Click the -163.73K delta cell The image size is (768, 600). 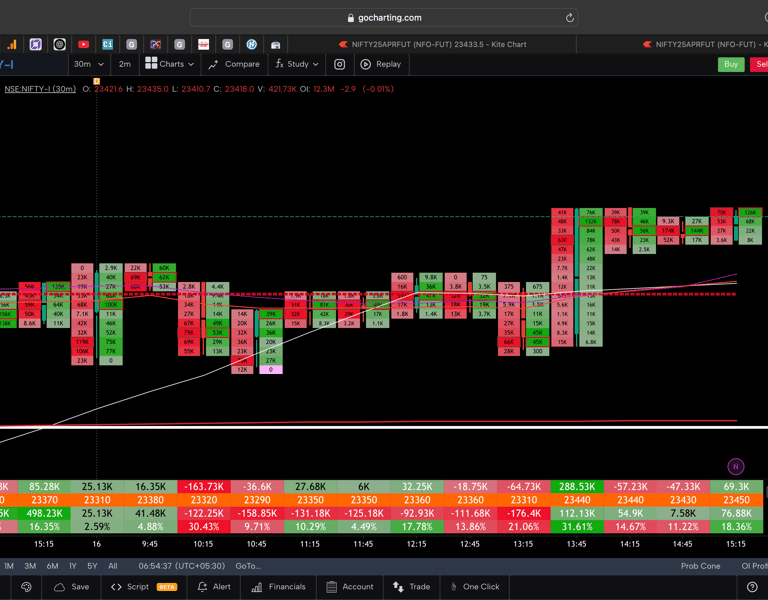[x=204, y=487]
